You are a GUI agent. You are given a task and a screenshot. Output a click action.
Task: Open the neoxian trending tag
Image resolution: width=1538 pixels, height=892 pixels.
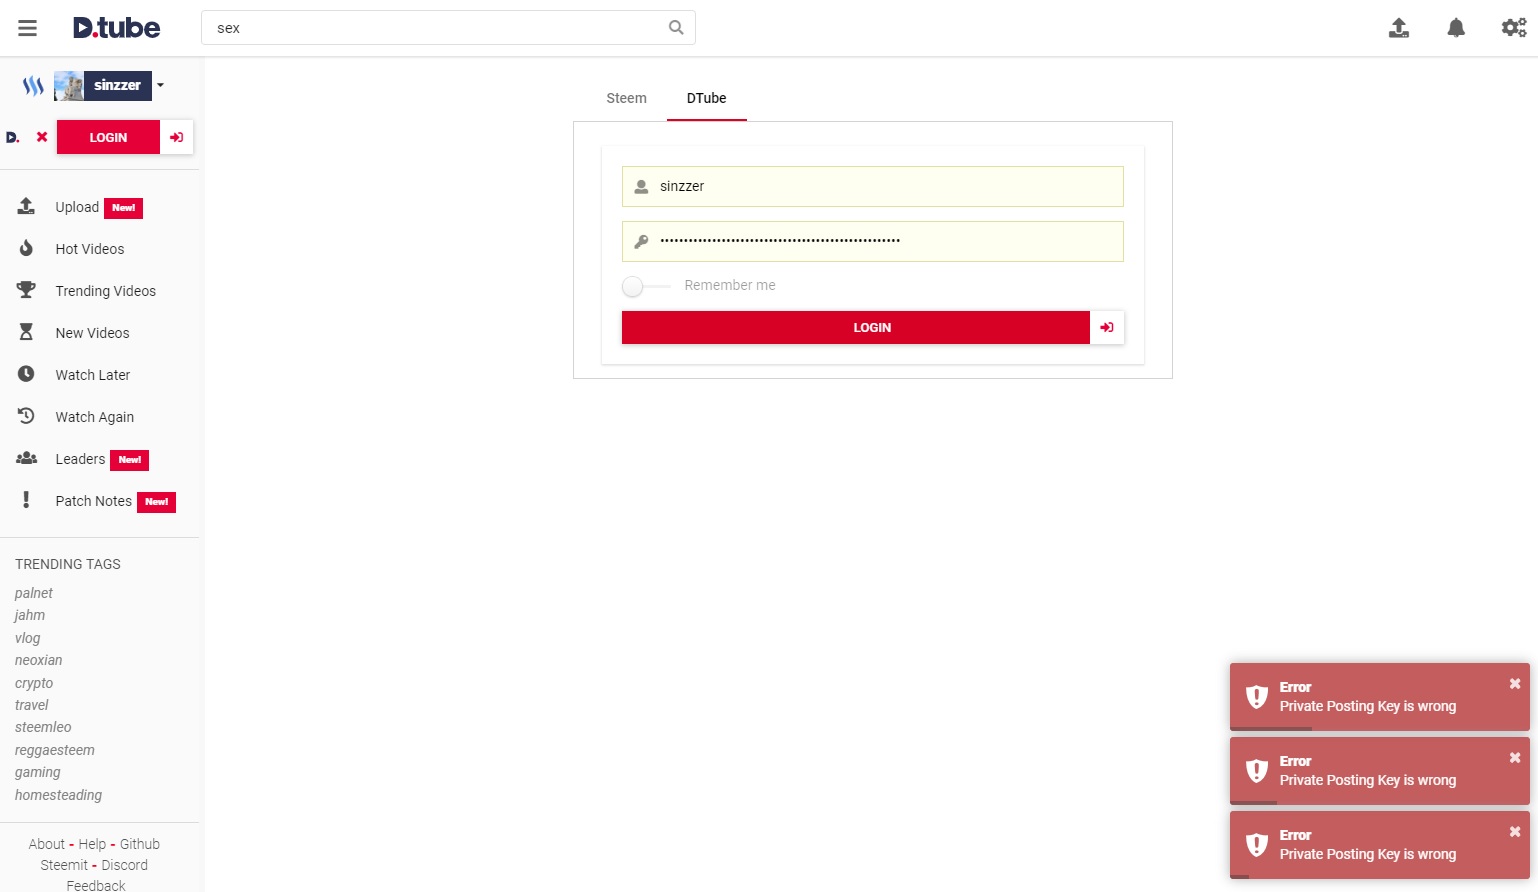pos(38,660)
